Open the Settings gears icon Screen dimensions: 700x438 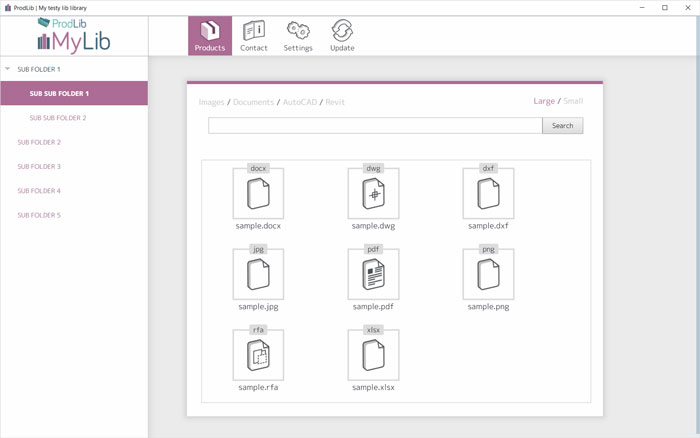(x=298, y=36)
